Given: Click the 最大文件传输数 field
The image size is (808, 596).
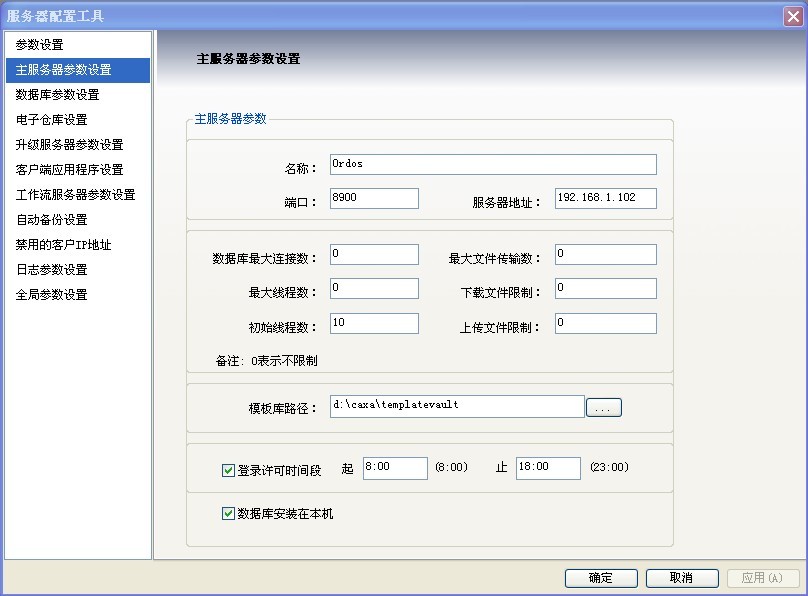Looking at the screenshot, I should point(605,254).
